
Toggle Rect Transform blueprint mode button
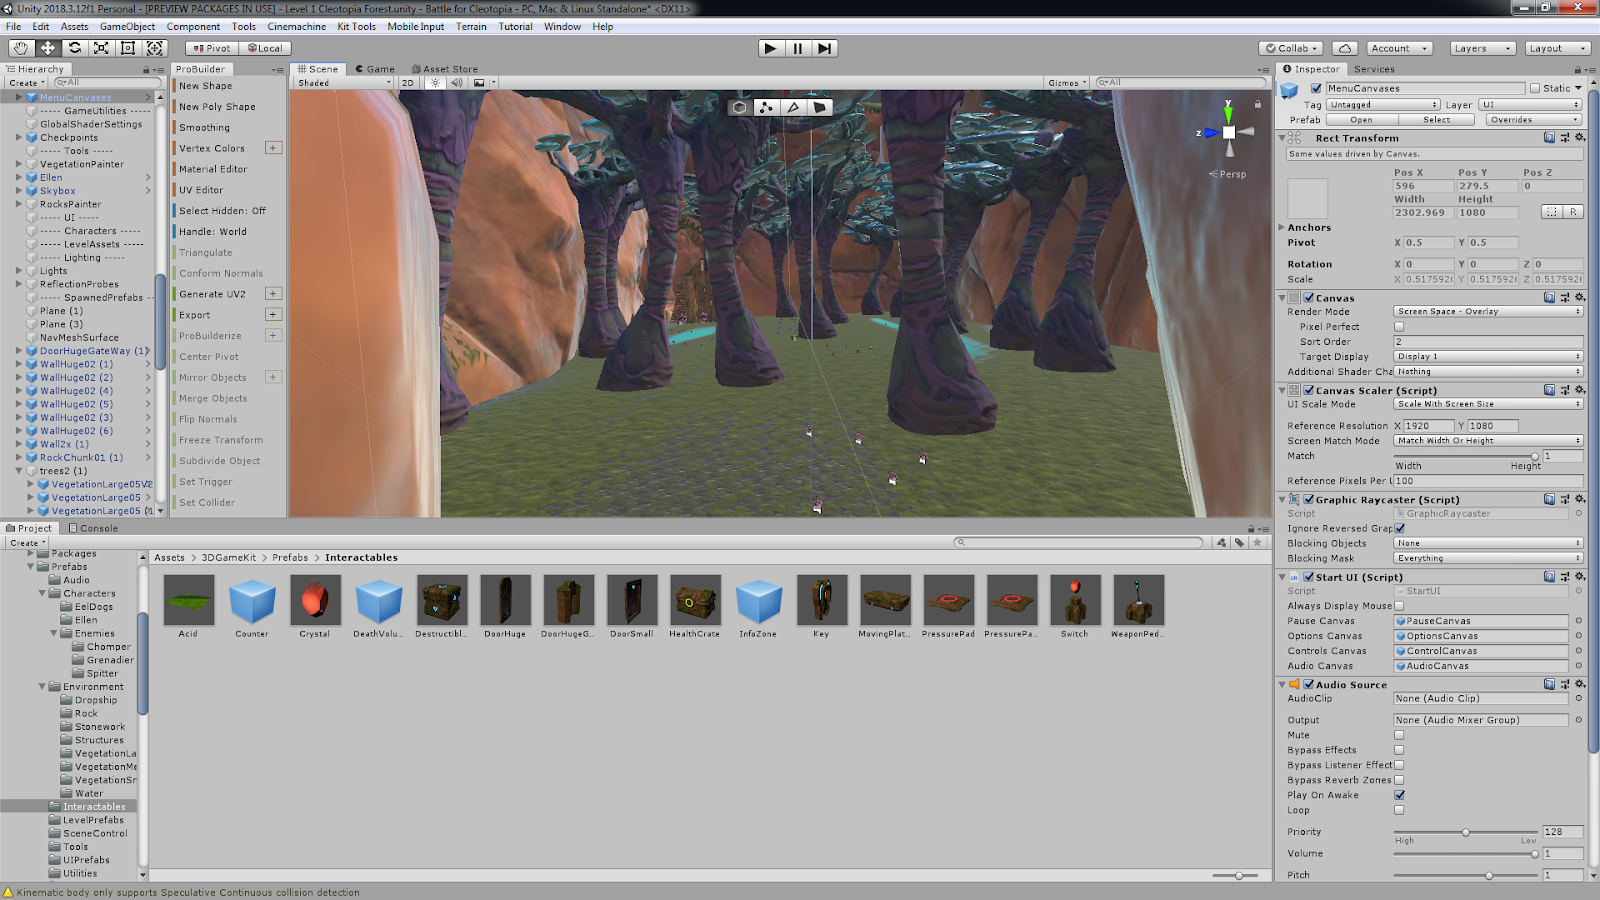tap(1551, 212)
